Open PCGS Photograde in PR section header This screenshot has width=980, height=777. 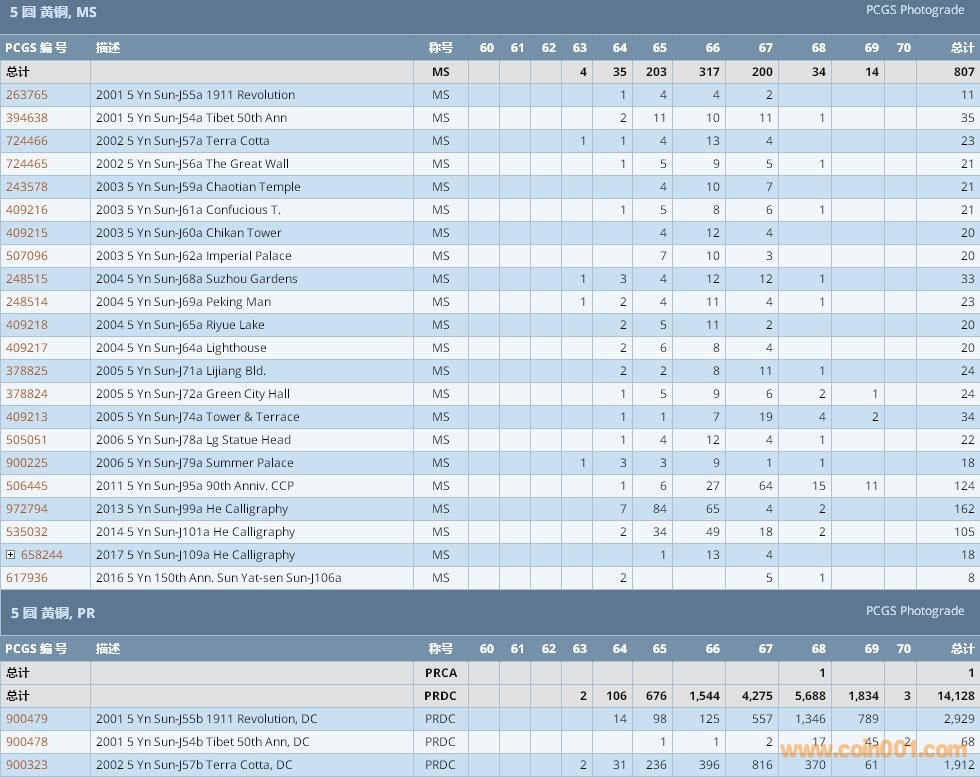point(914,610)
